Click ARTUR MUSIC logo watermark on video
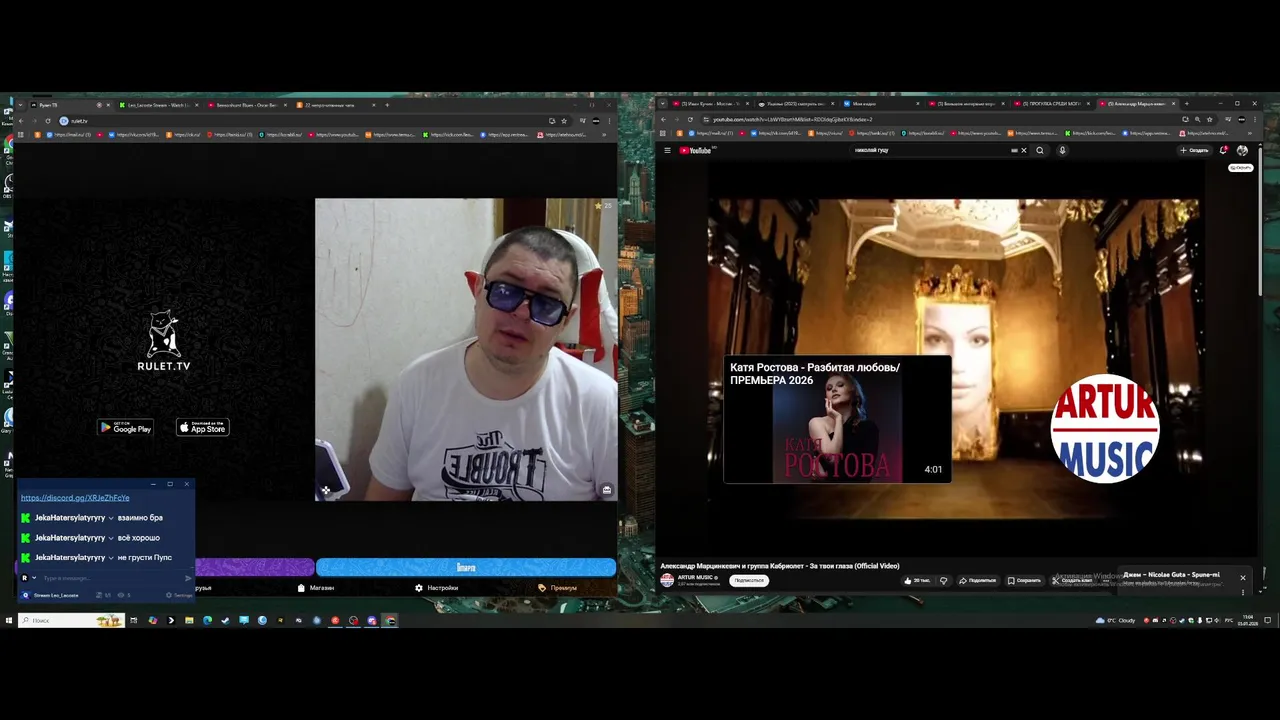This screenshot has height=720, width=1280. point(1104,428)
